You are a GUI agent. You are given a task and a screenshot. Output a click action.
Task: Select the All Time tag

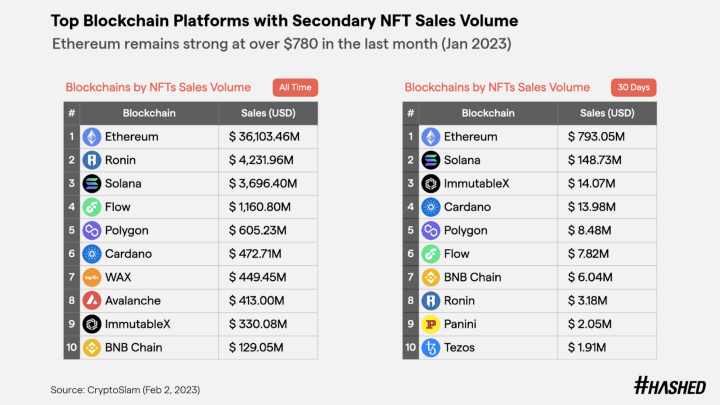295,88
